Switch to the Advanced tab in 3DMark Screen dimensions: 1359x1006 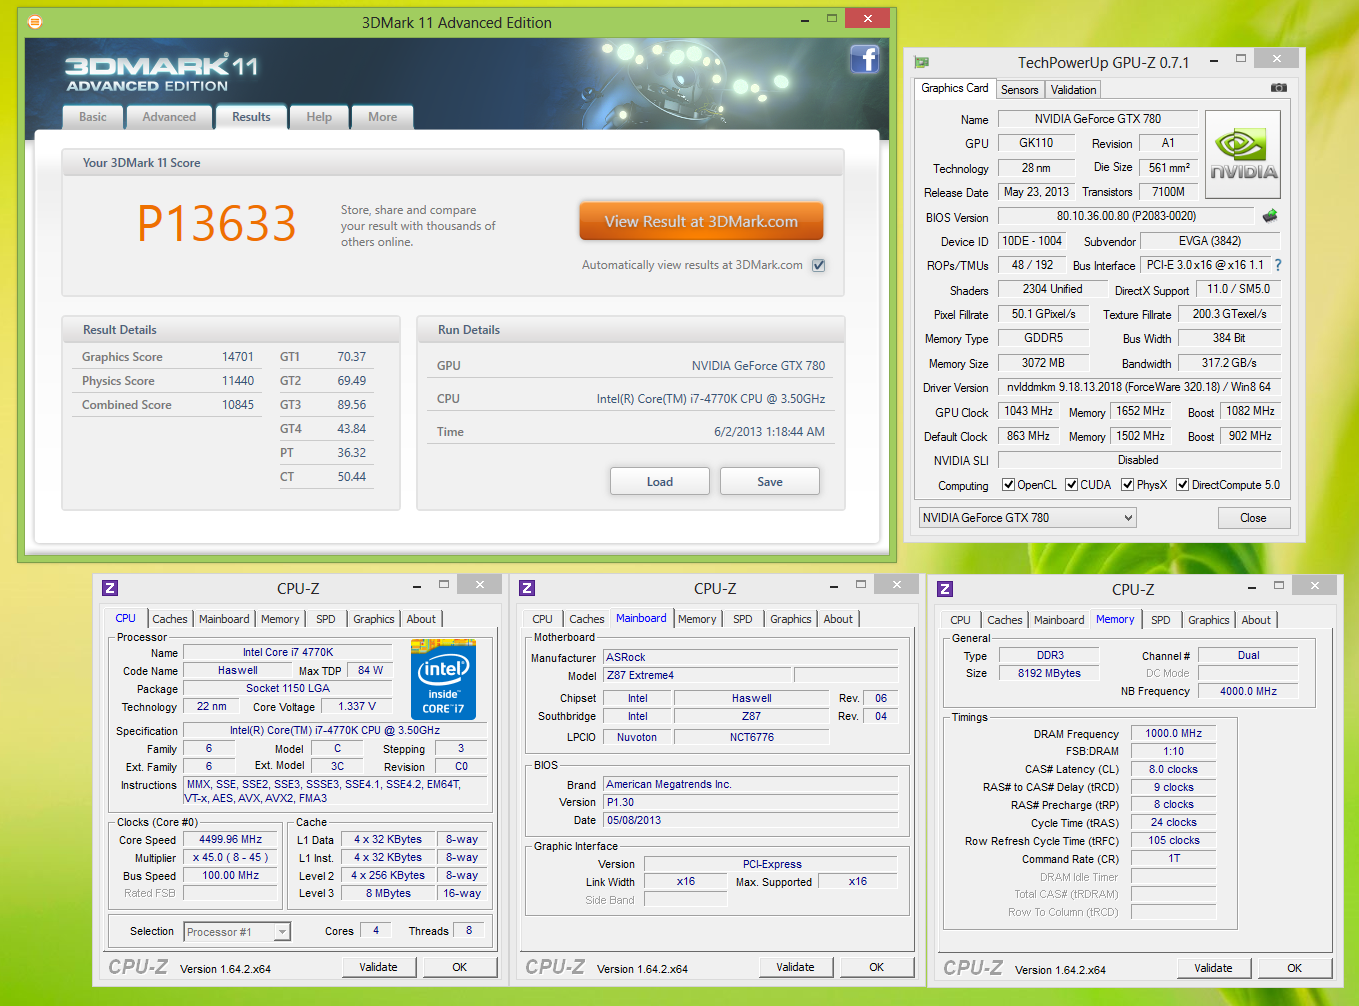pyautogui.click(x=169, y=117)
